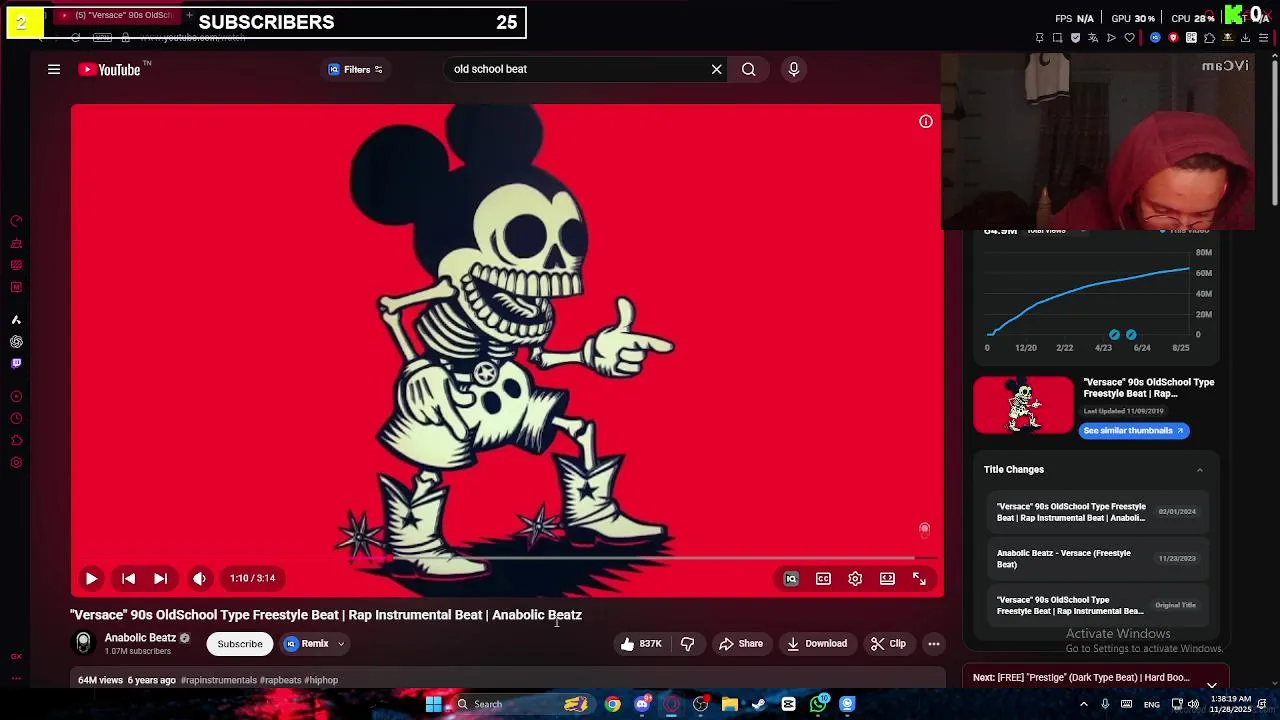Collapse the Title Changes section
The width and height of the screenshot is (1280, 720).
point(1200,470)
